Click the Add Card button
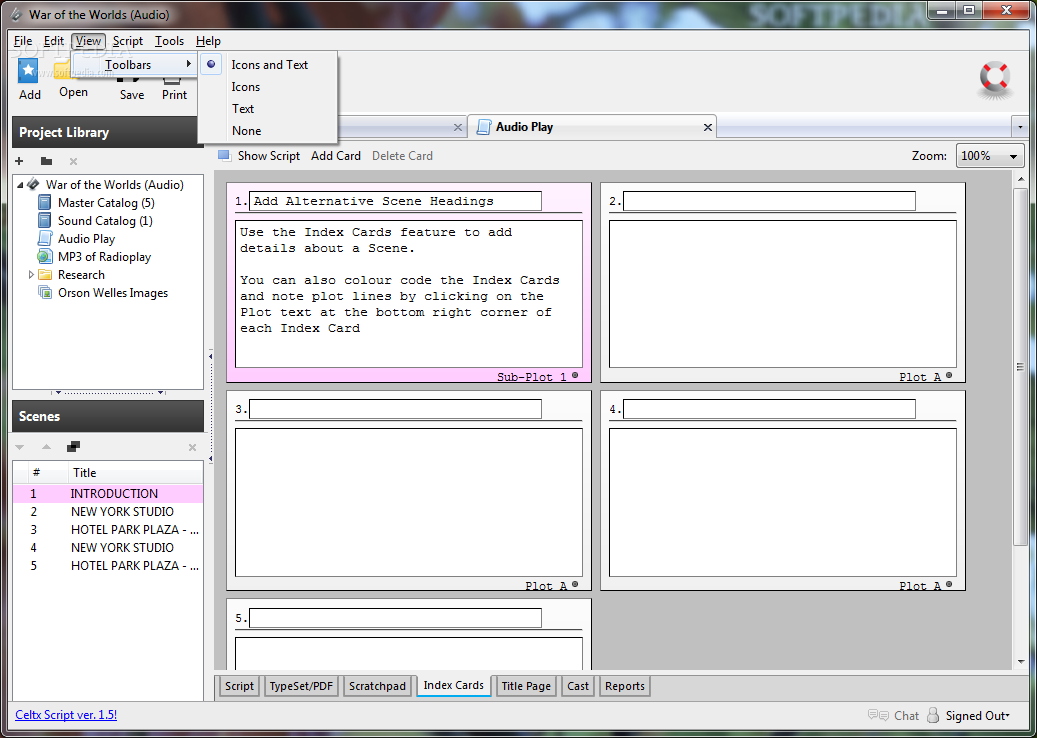The width and height of the screenshot is (1037, 738). pos(336,156)
